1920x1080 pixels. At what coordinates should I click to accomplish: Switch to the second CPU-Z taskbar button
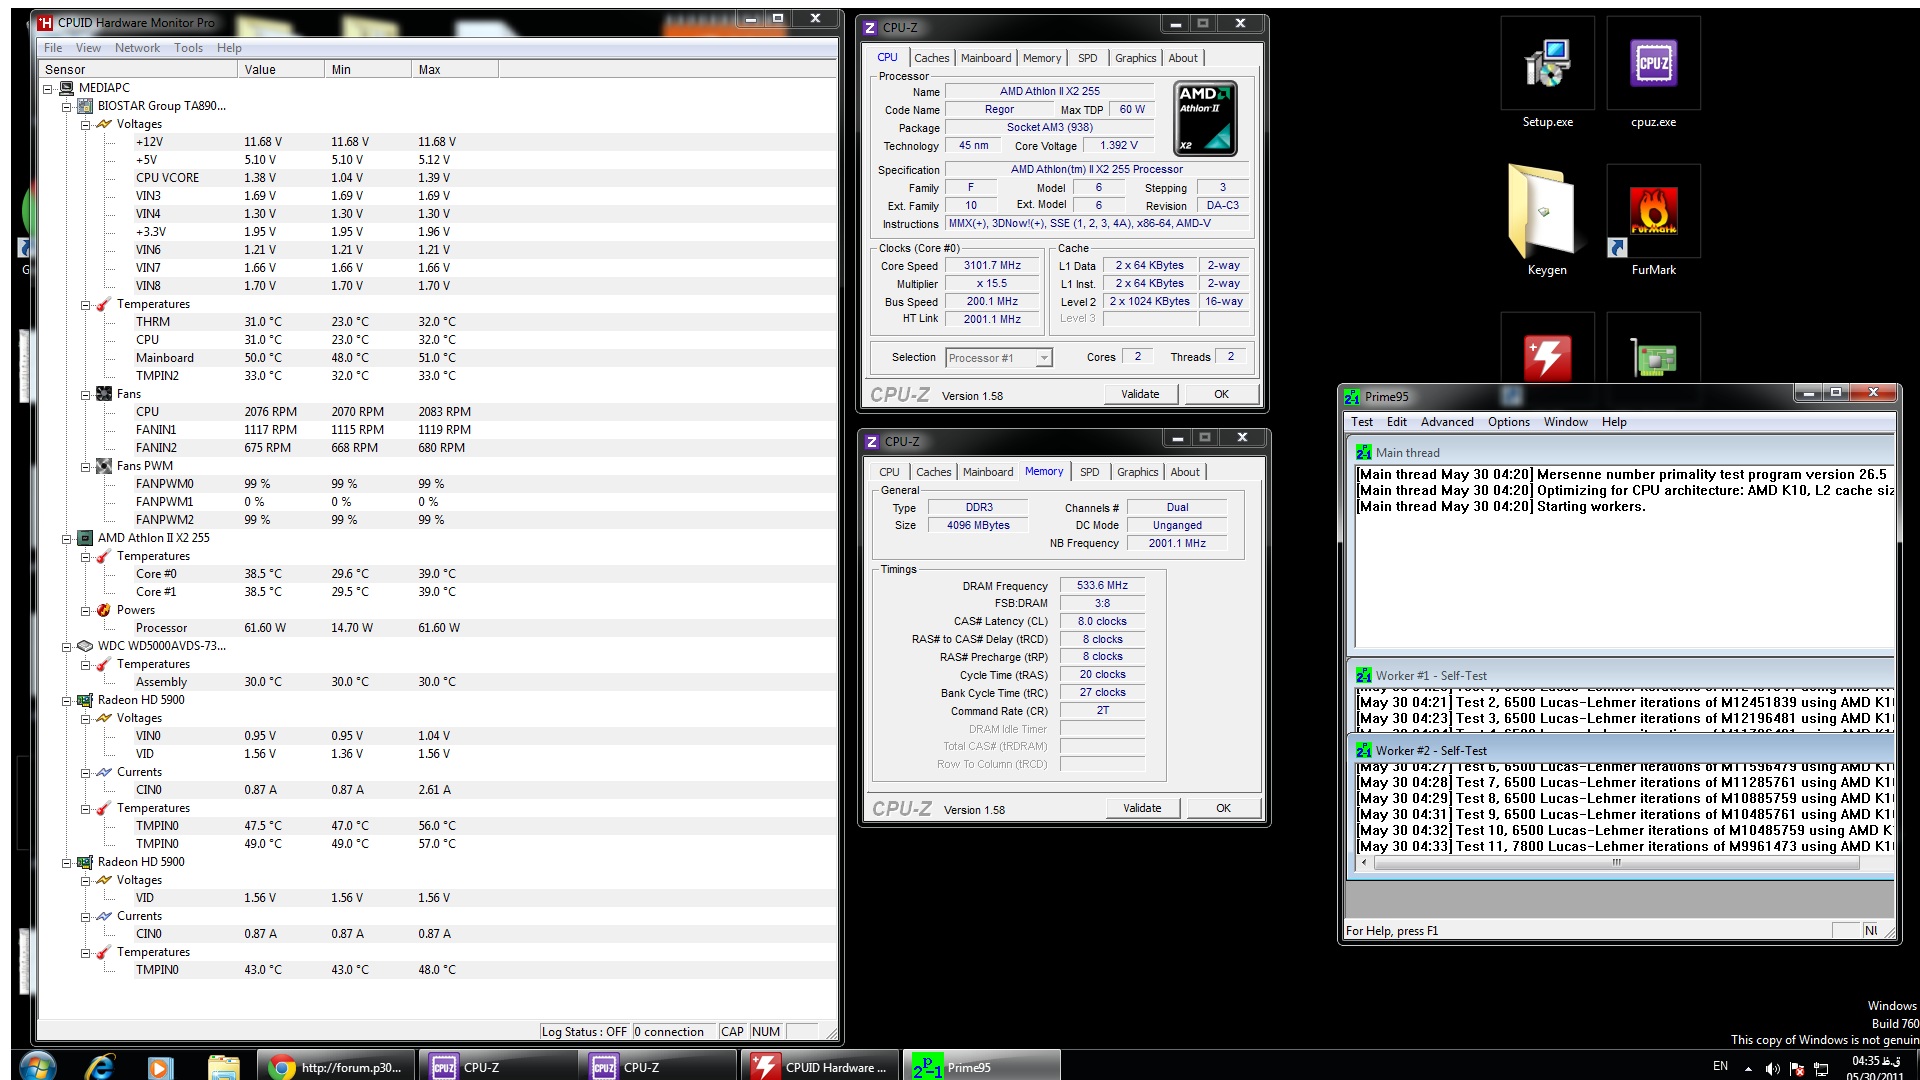click(x=656, y=1067)
